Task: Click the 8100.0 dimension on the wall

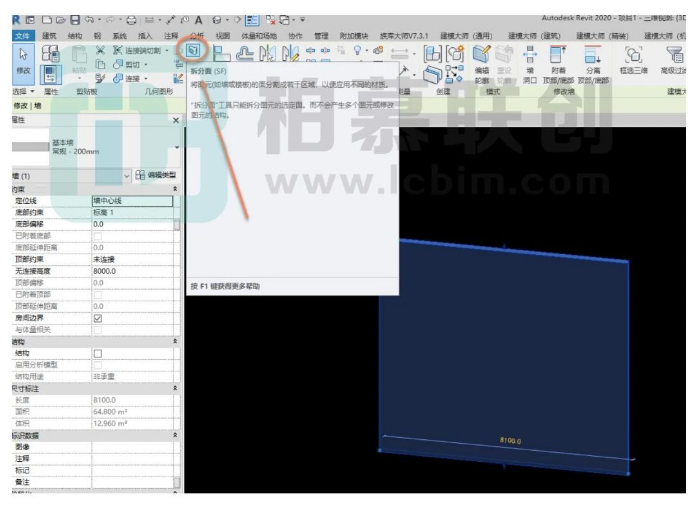Action: coord(510,440)
